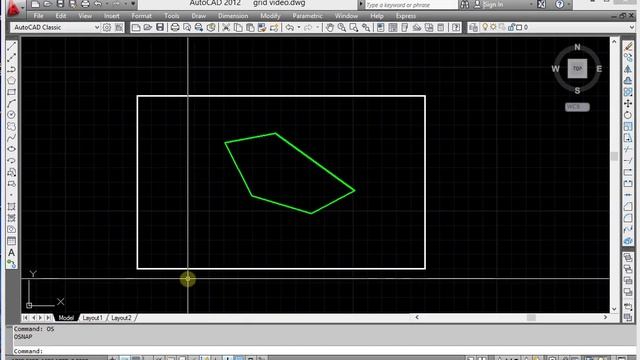Screen dimensions: 640x360
Task: Open the layer list dropdown arrow
Action: (x=632, y=27)
